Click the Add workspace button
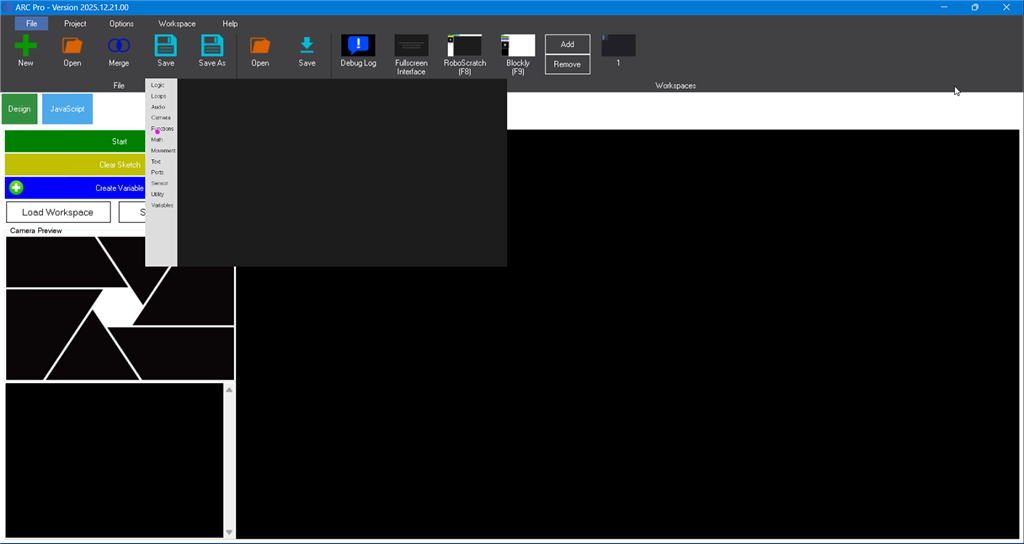1024x544 pixels. (x=567, y=44)
